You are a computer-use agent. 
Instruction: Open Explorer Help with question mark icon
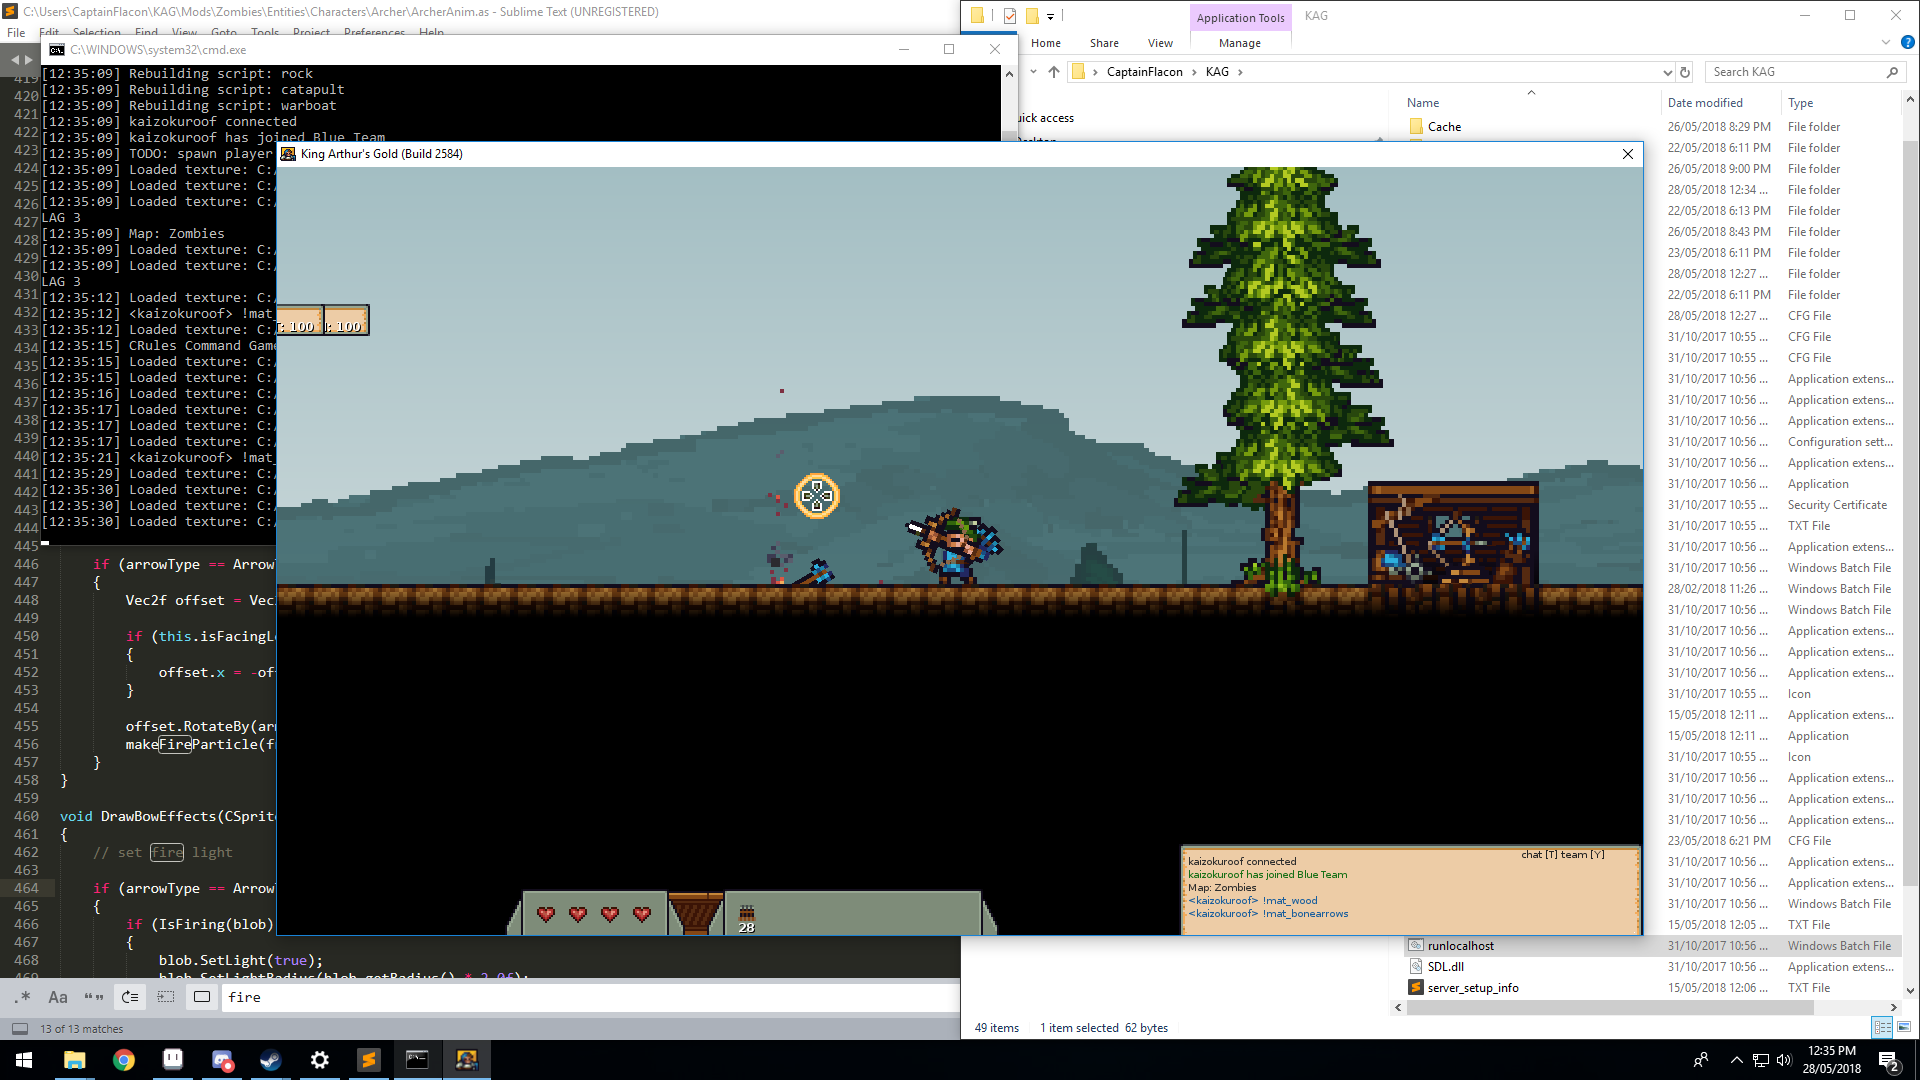coord(1907,43)
